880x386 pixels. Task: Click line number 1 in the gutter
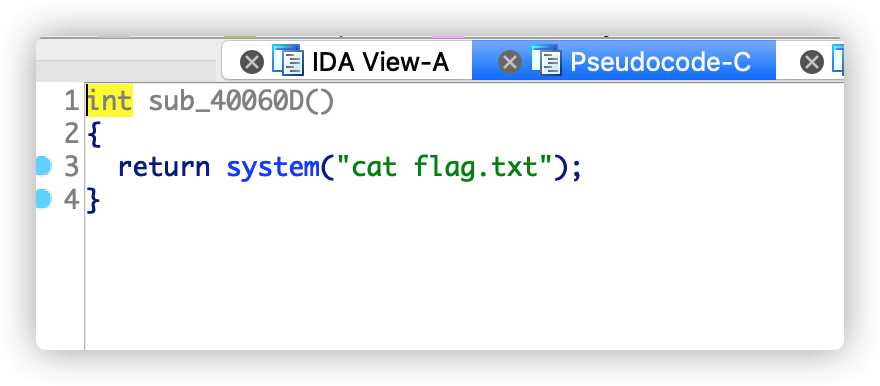pyautogui.click(x=71, y=102)
